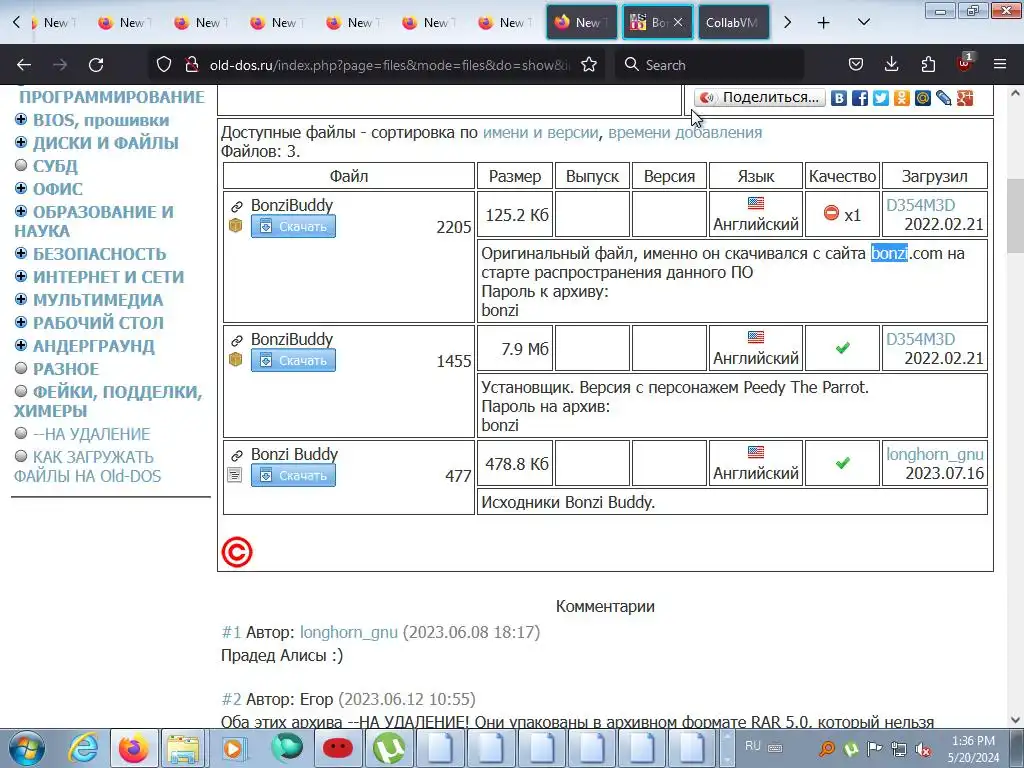Viewport: 1024px width, 768px height.
Task: Share the page on Google Plus
Action: (x=965, y=98)
